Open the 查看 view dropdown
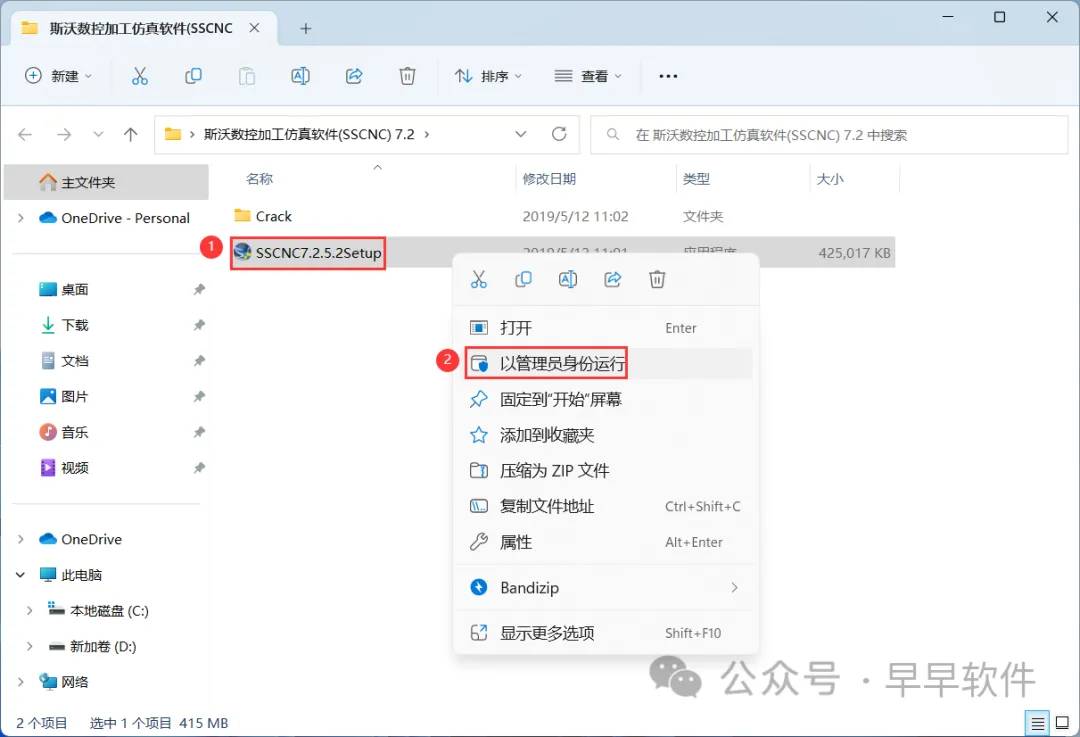The image size is (1080, 737). (588, 76)
